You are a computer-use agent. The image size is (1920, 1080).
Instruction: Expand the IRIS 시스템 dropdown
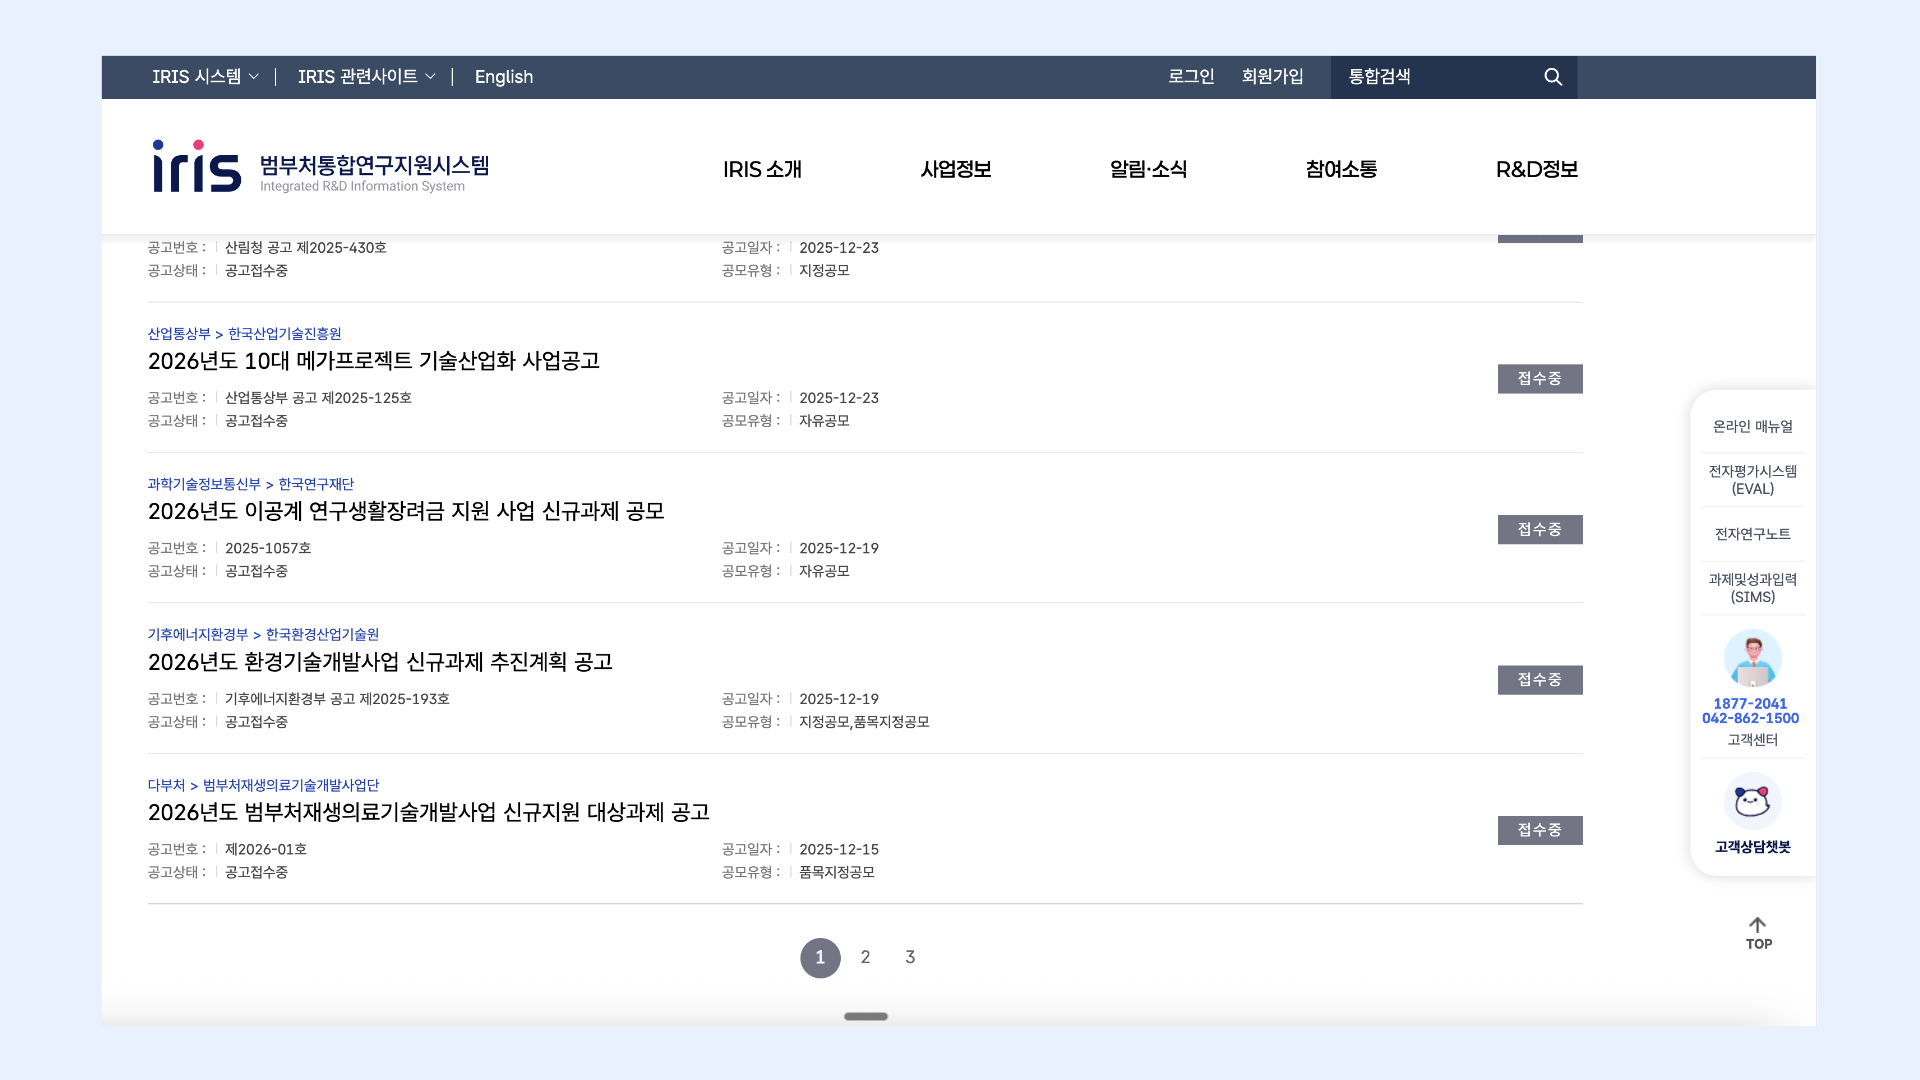click(x=205, y=77)
